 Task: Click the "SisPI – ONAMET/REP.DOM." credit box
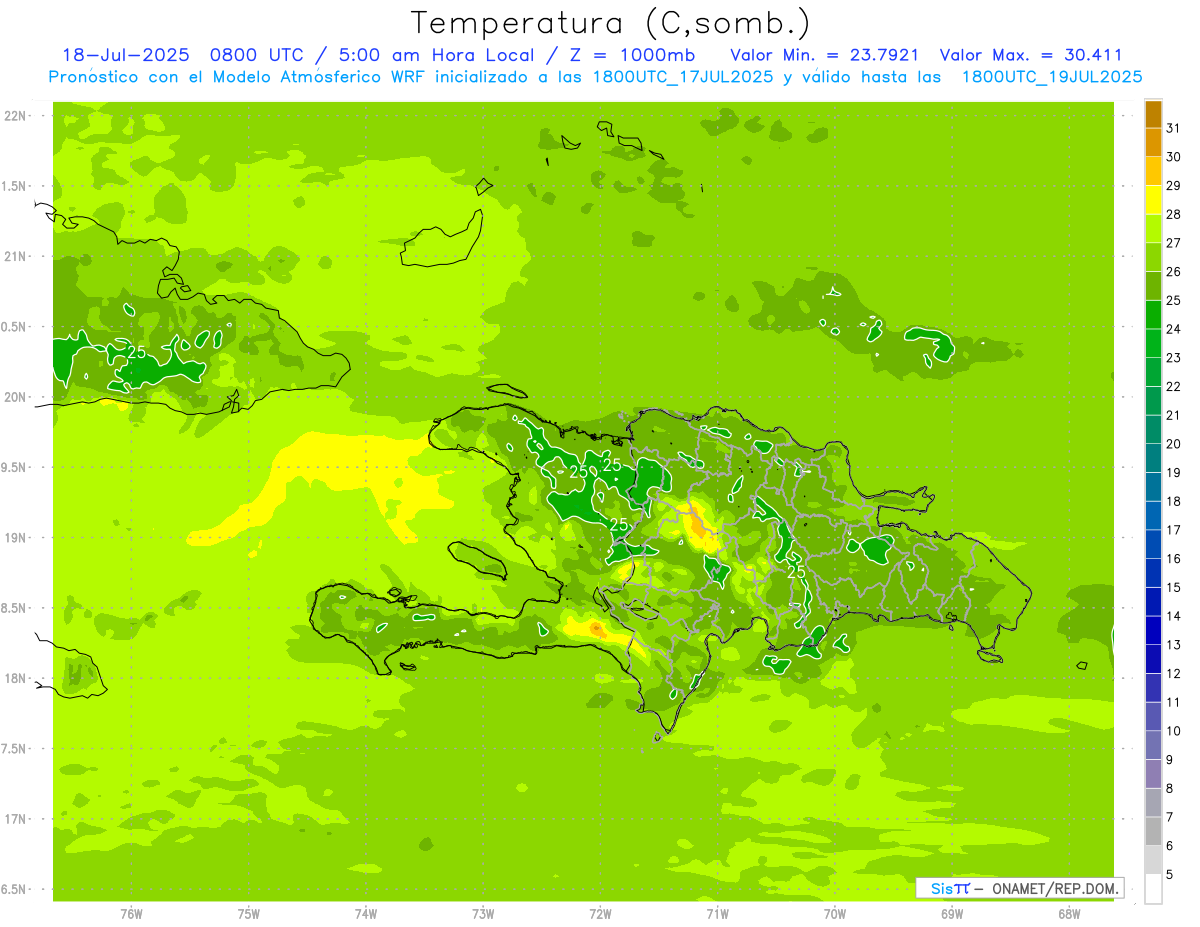coord(1020,888)
